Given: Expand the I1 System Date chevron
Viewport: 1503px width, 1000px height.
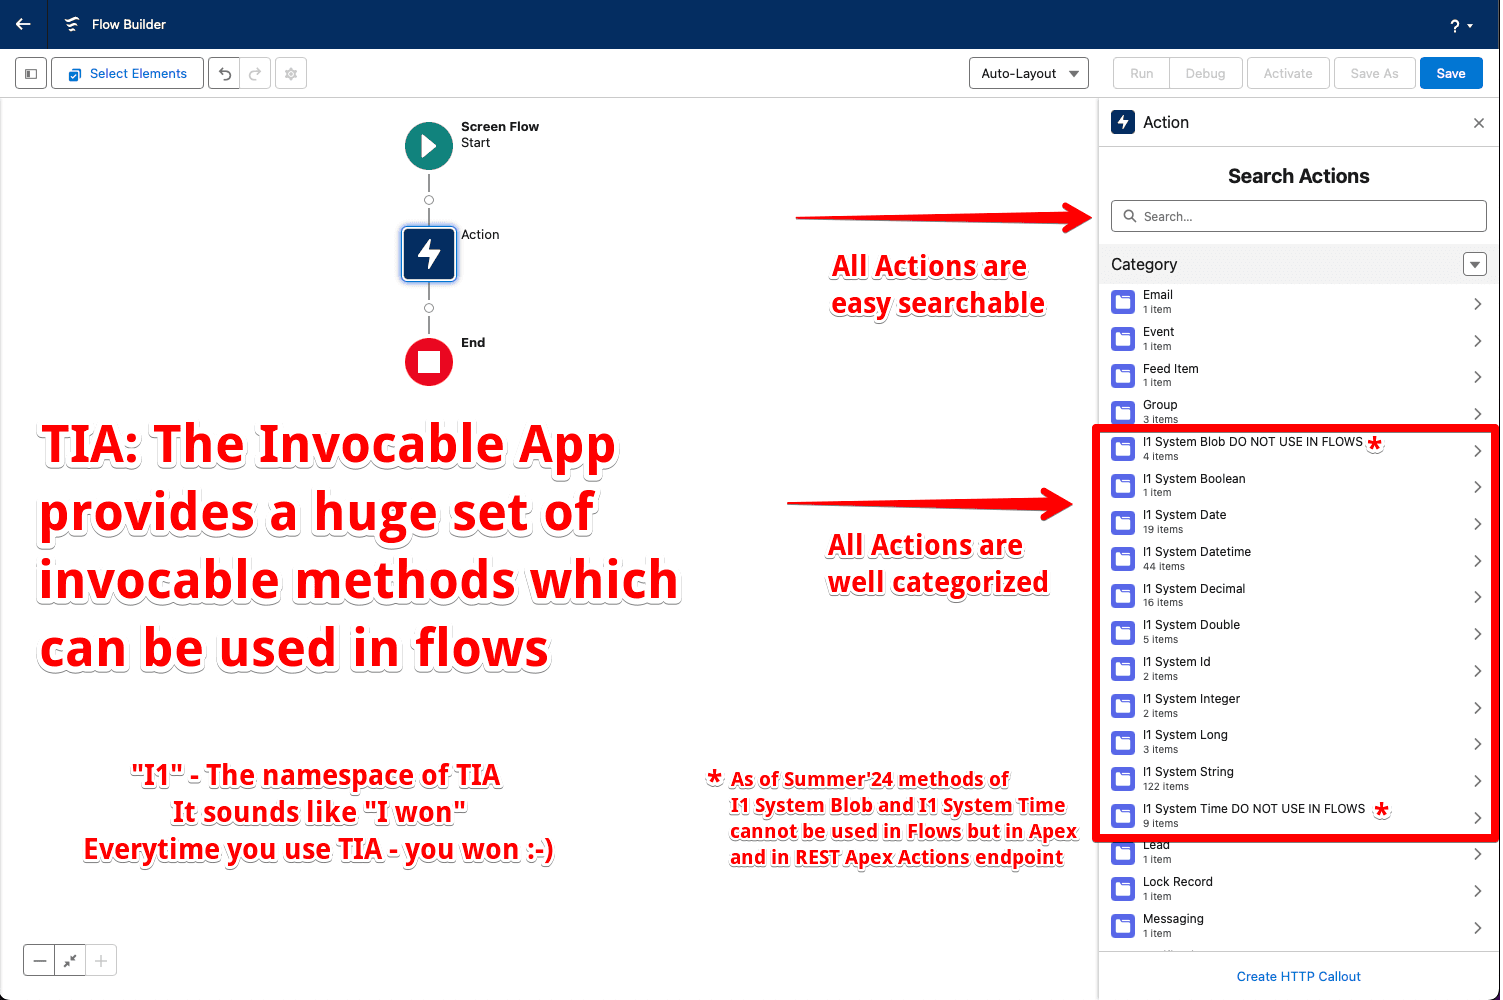Looking at the screenshot, I should click(x=1477, y=524).
